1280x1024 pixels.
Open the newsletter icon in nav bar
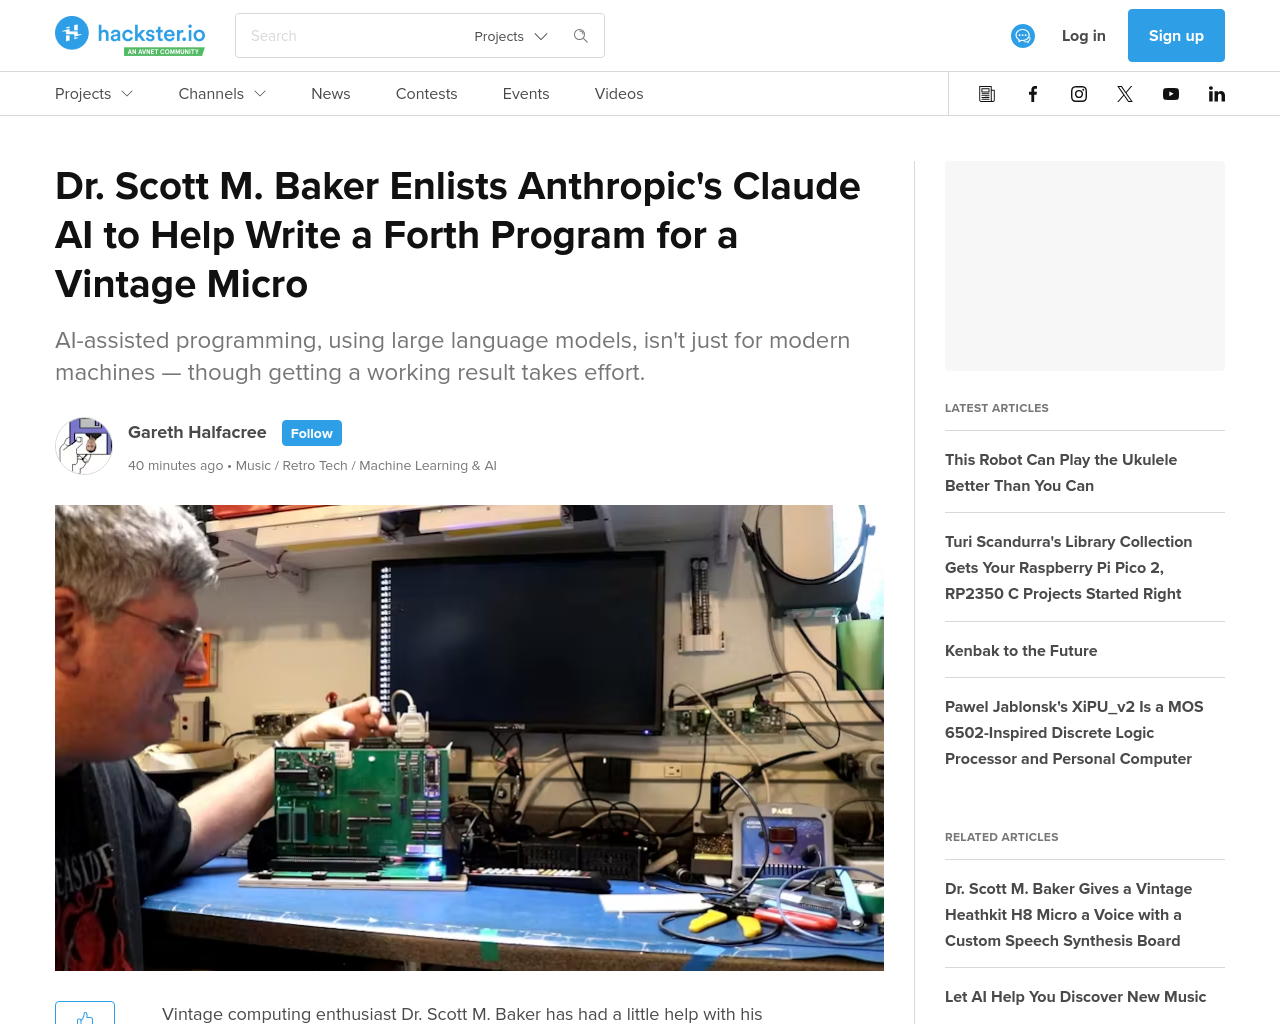tap(987, 94)
